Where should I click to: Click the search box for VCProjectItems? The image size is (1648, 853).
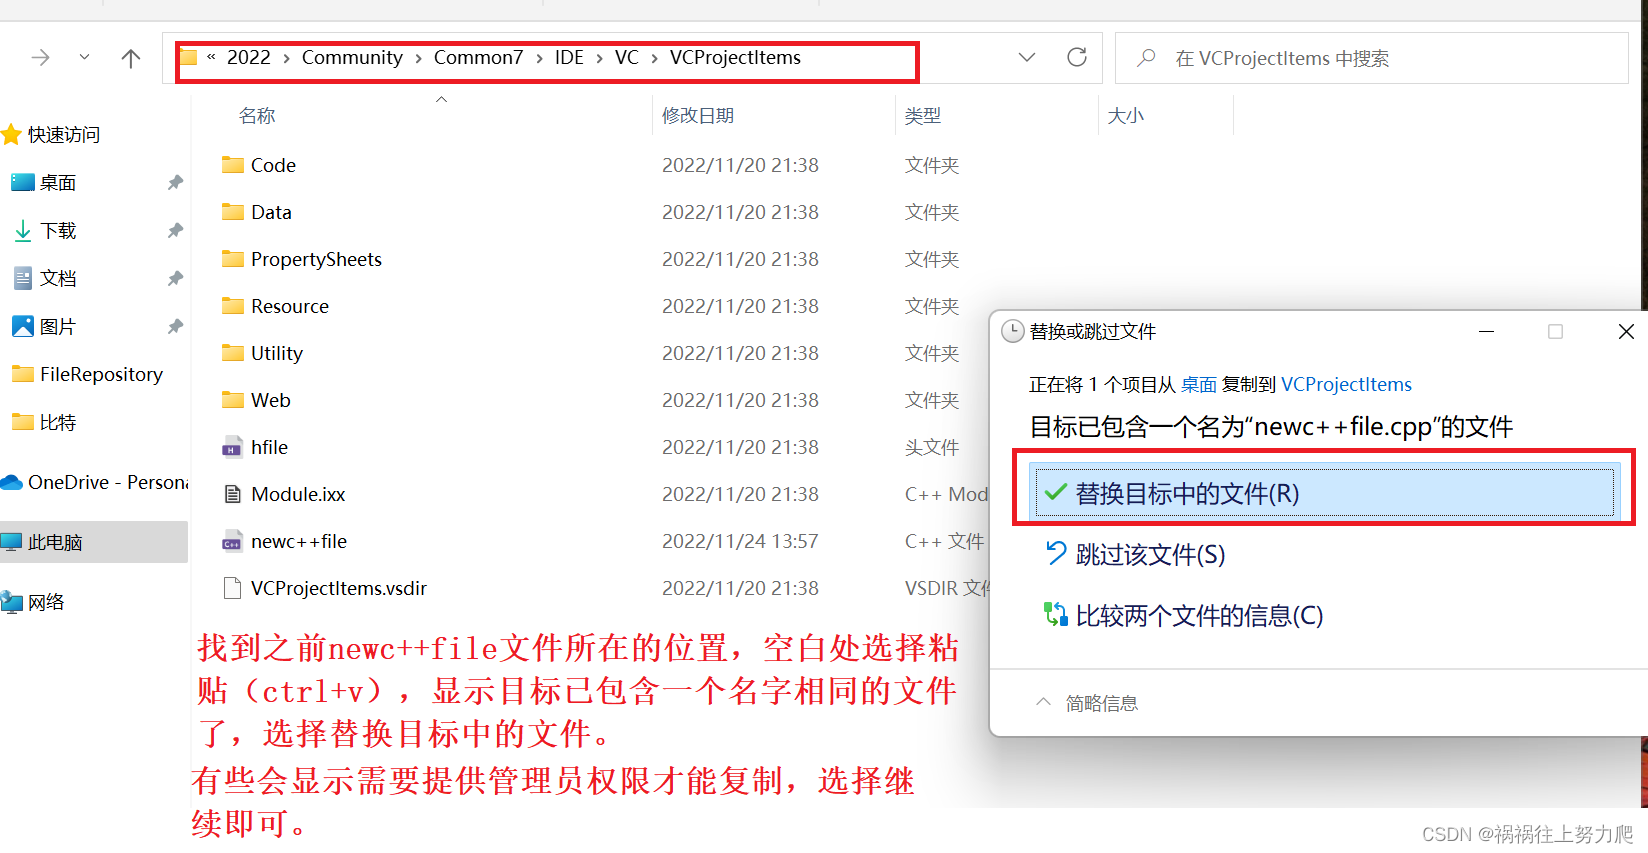click(x=1370, y=58)
